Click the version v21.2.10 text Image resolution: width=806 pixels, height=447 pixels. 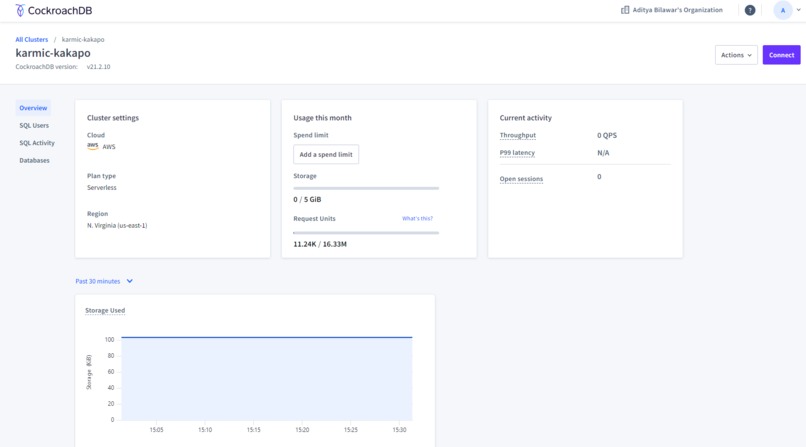pyautogui.click(x=98, y=67)
